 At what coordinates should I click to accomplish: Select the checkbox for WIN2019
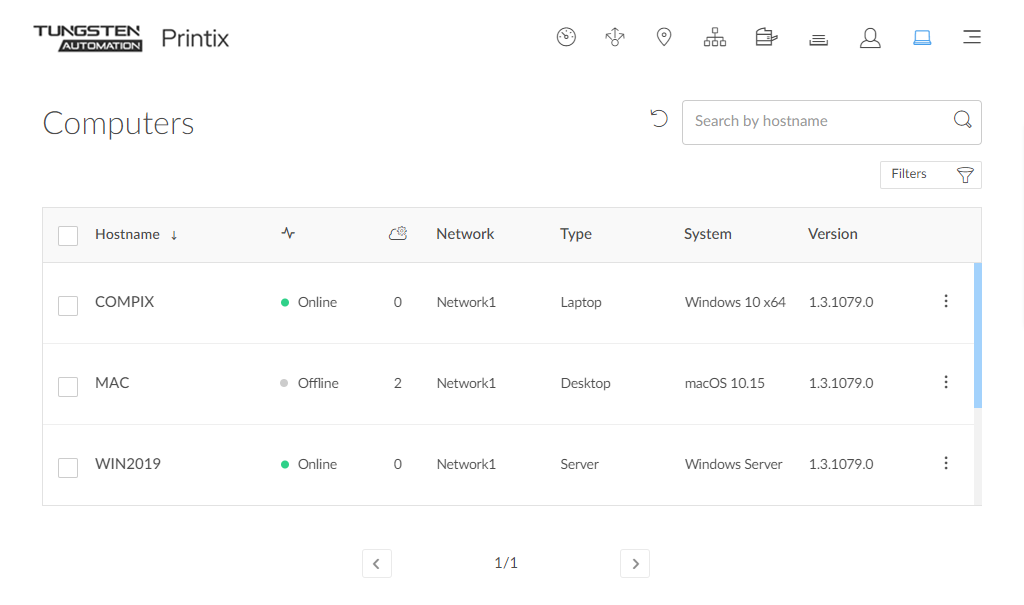click(68, 467)
